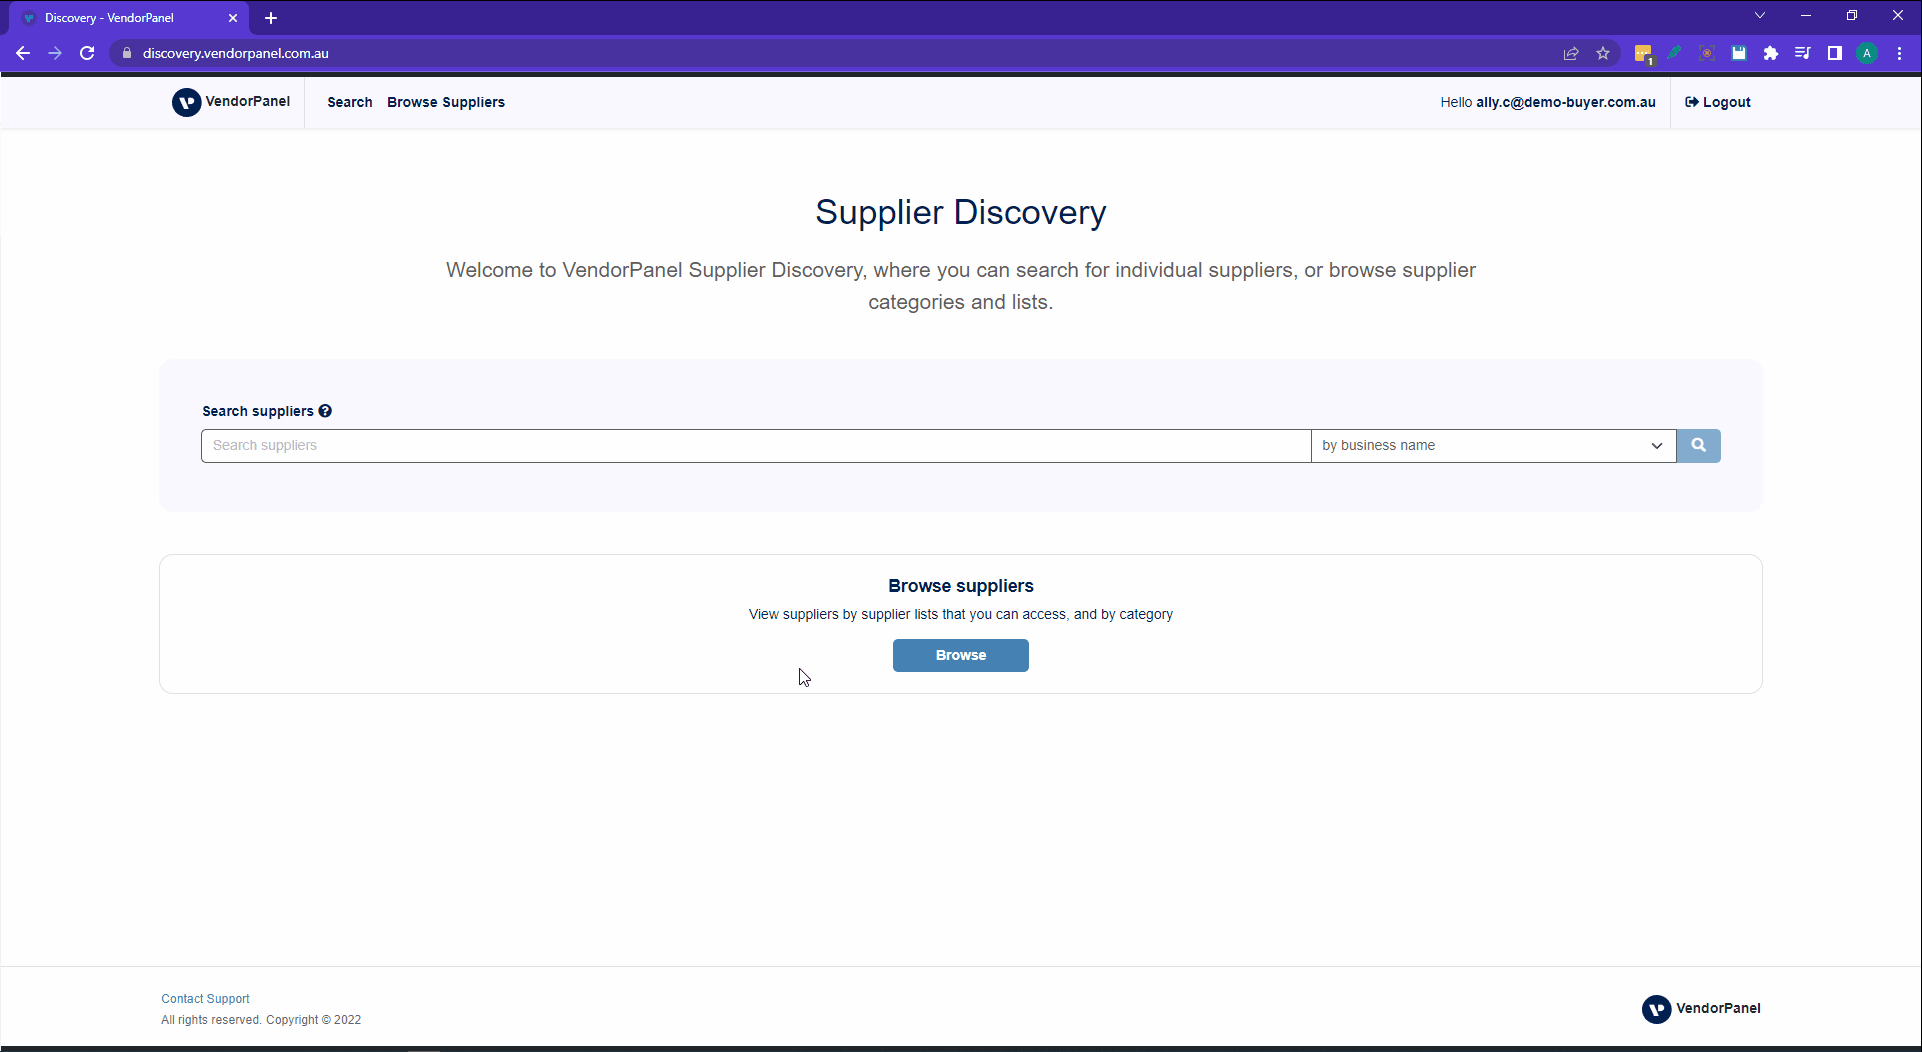Share this page icon in address bar

tap(1571, 54)
